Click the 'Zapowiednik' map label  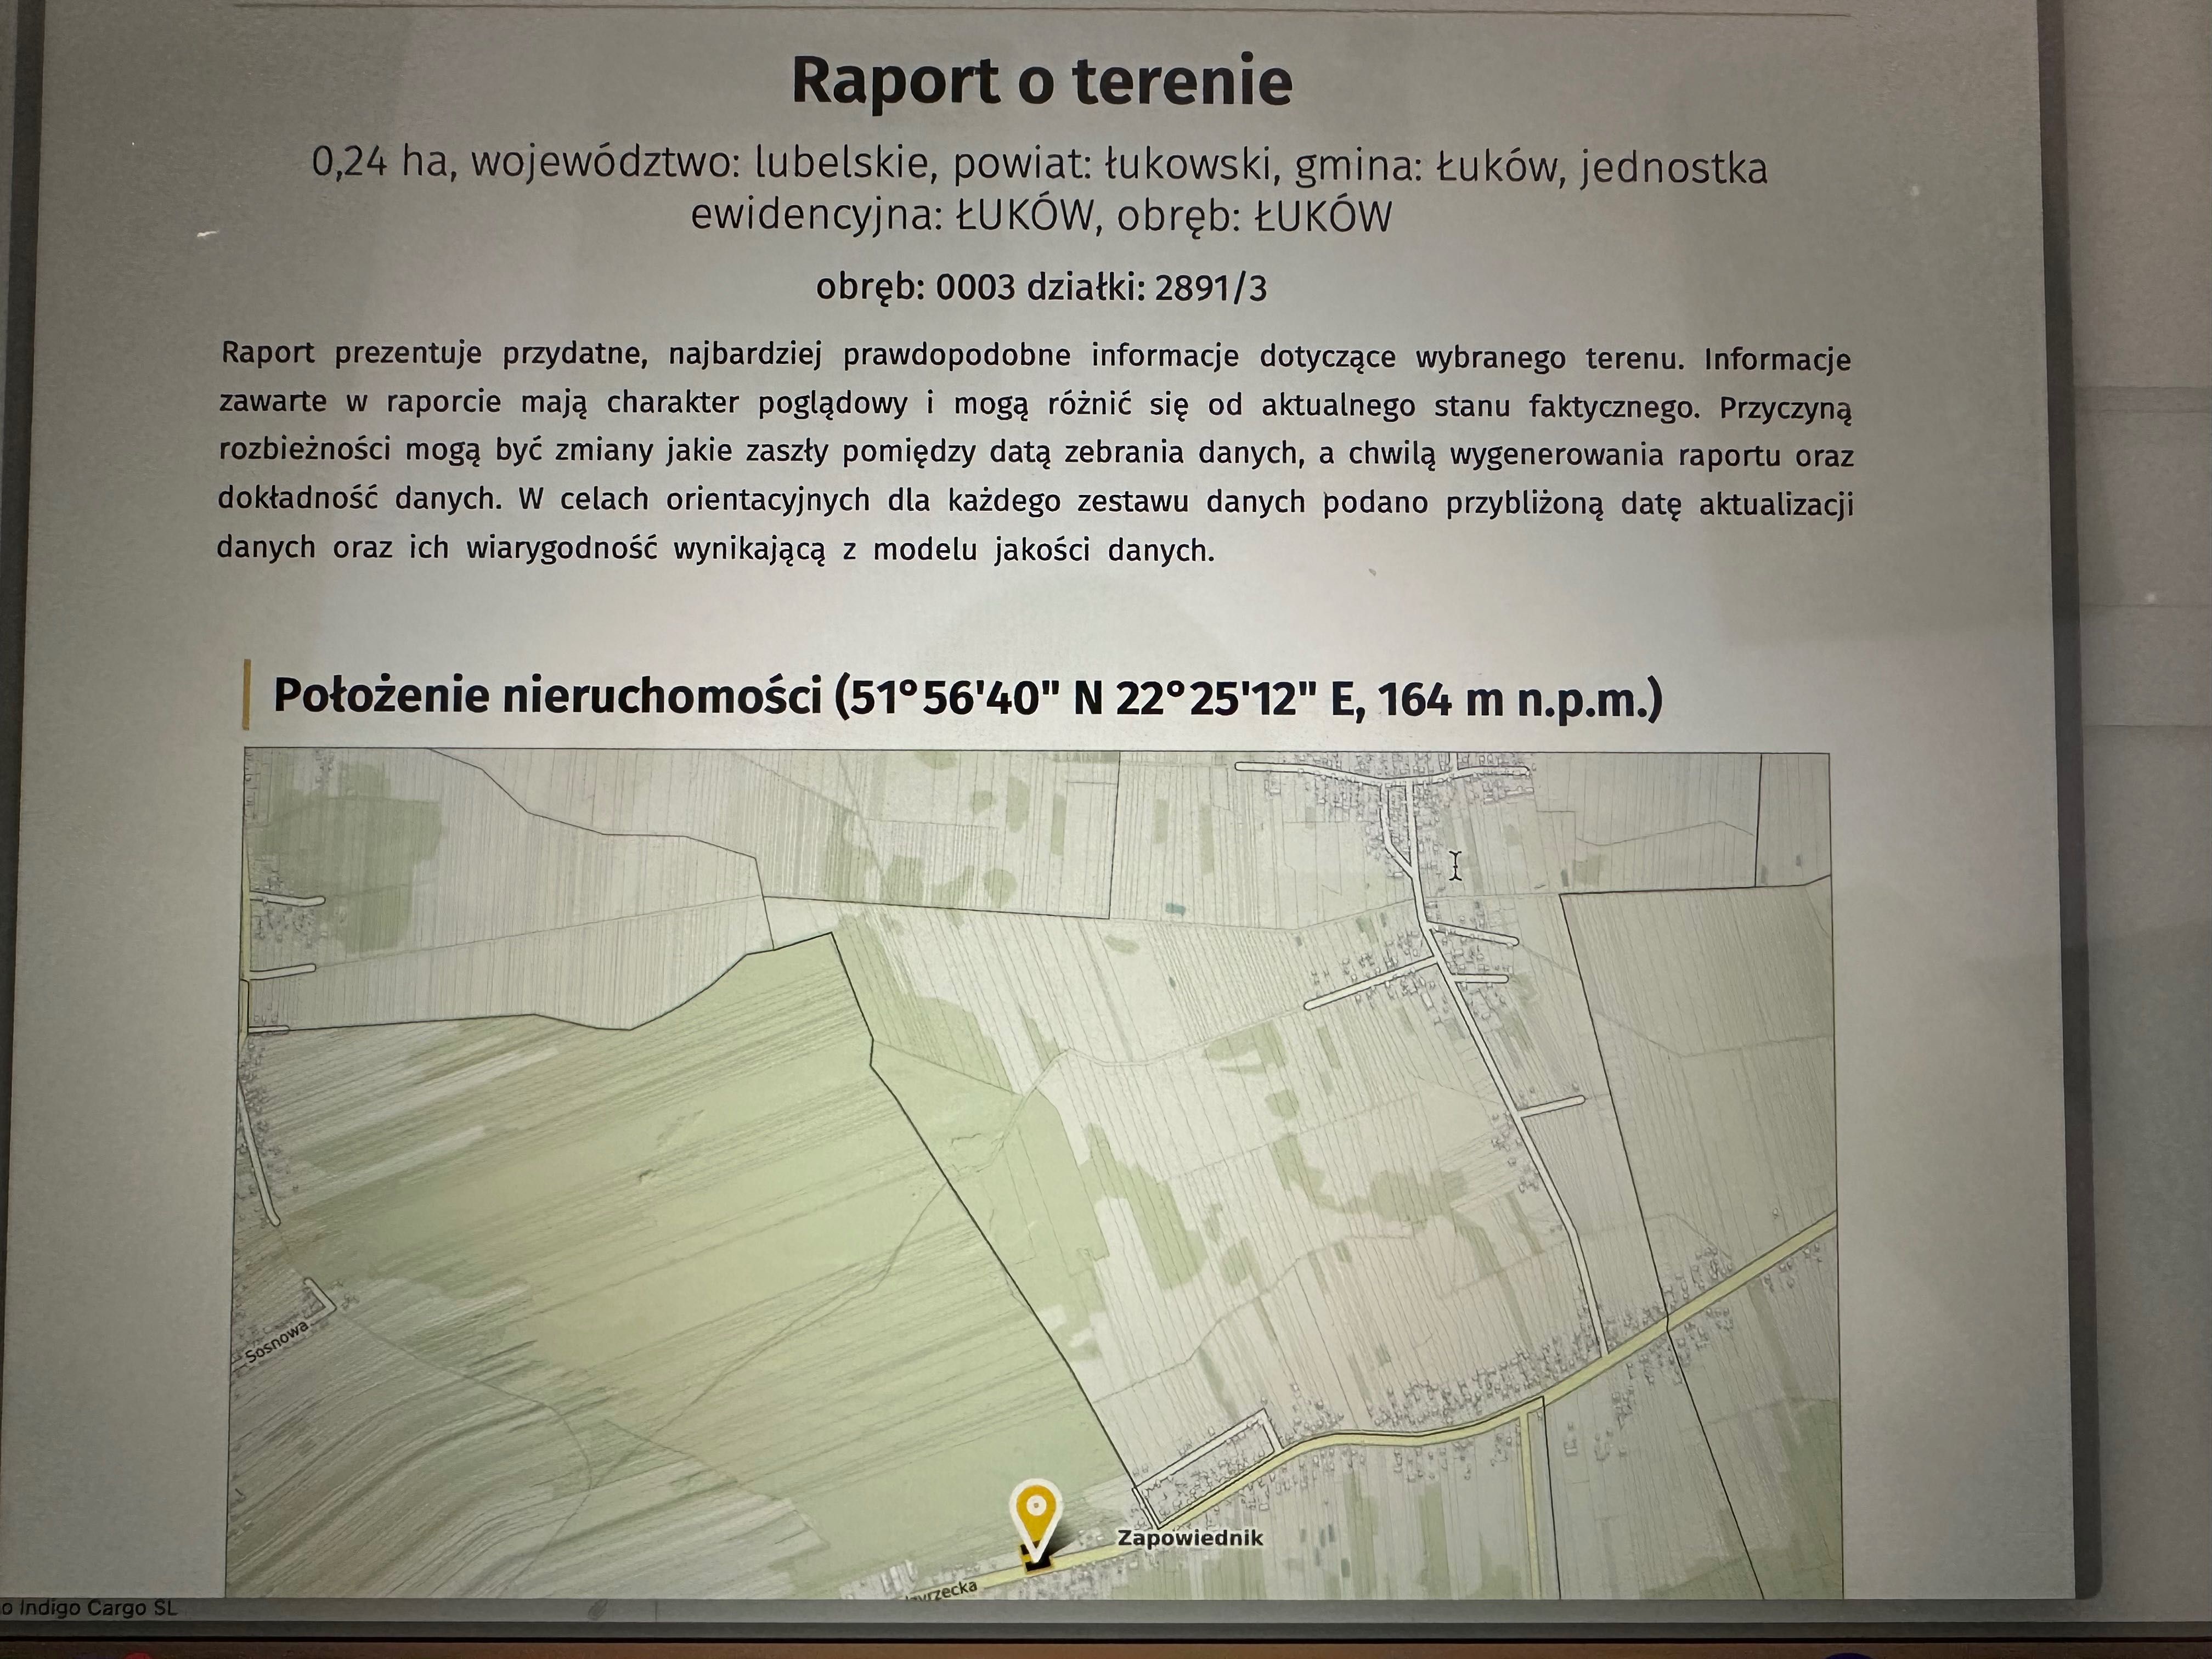[x=1190, y=1538]
